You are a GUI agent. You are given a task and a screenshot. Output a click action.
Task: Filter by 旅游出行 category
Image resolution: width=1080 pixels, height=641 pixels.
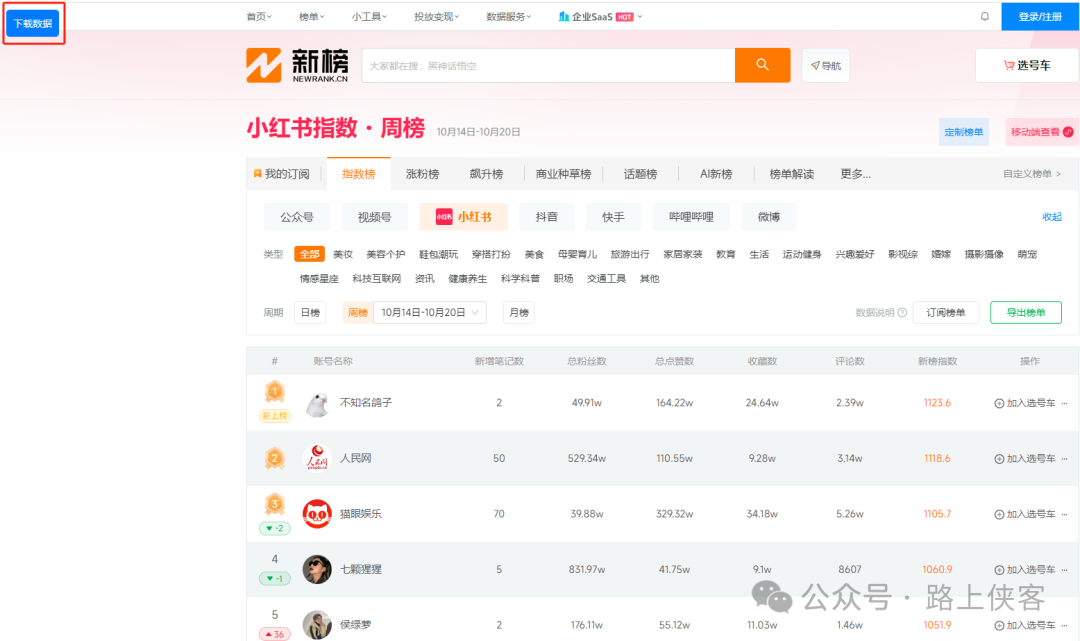pos(630,254)
